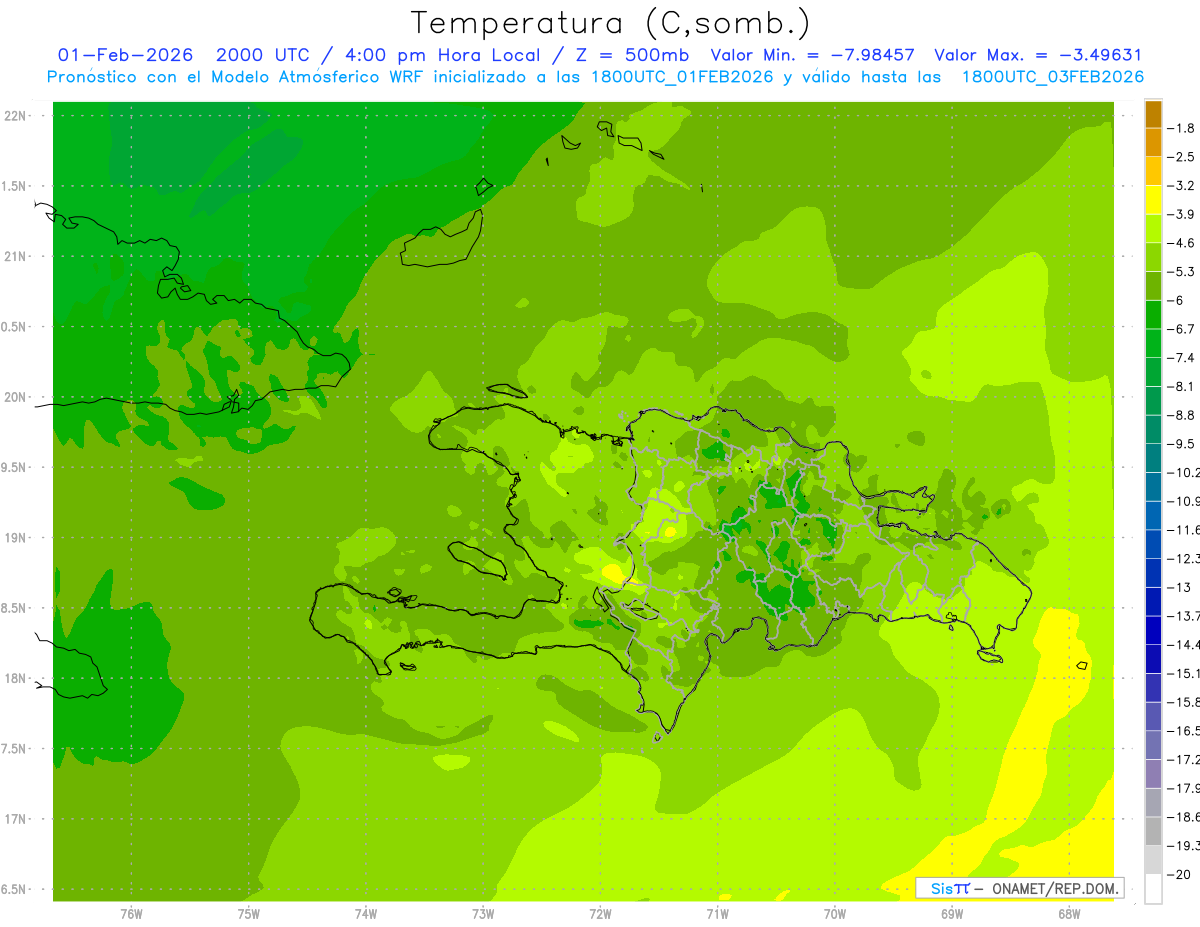Screen dimensions: 1200x927
Task: Click the "-1.8" colorbar label
Action: click(1182, 128)
